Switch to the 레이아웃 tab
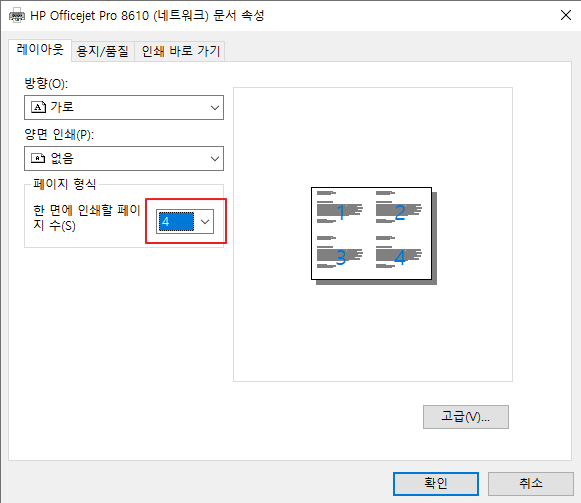Viewport: 581px width, 503px height. point(40,50)
